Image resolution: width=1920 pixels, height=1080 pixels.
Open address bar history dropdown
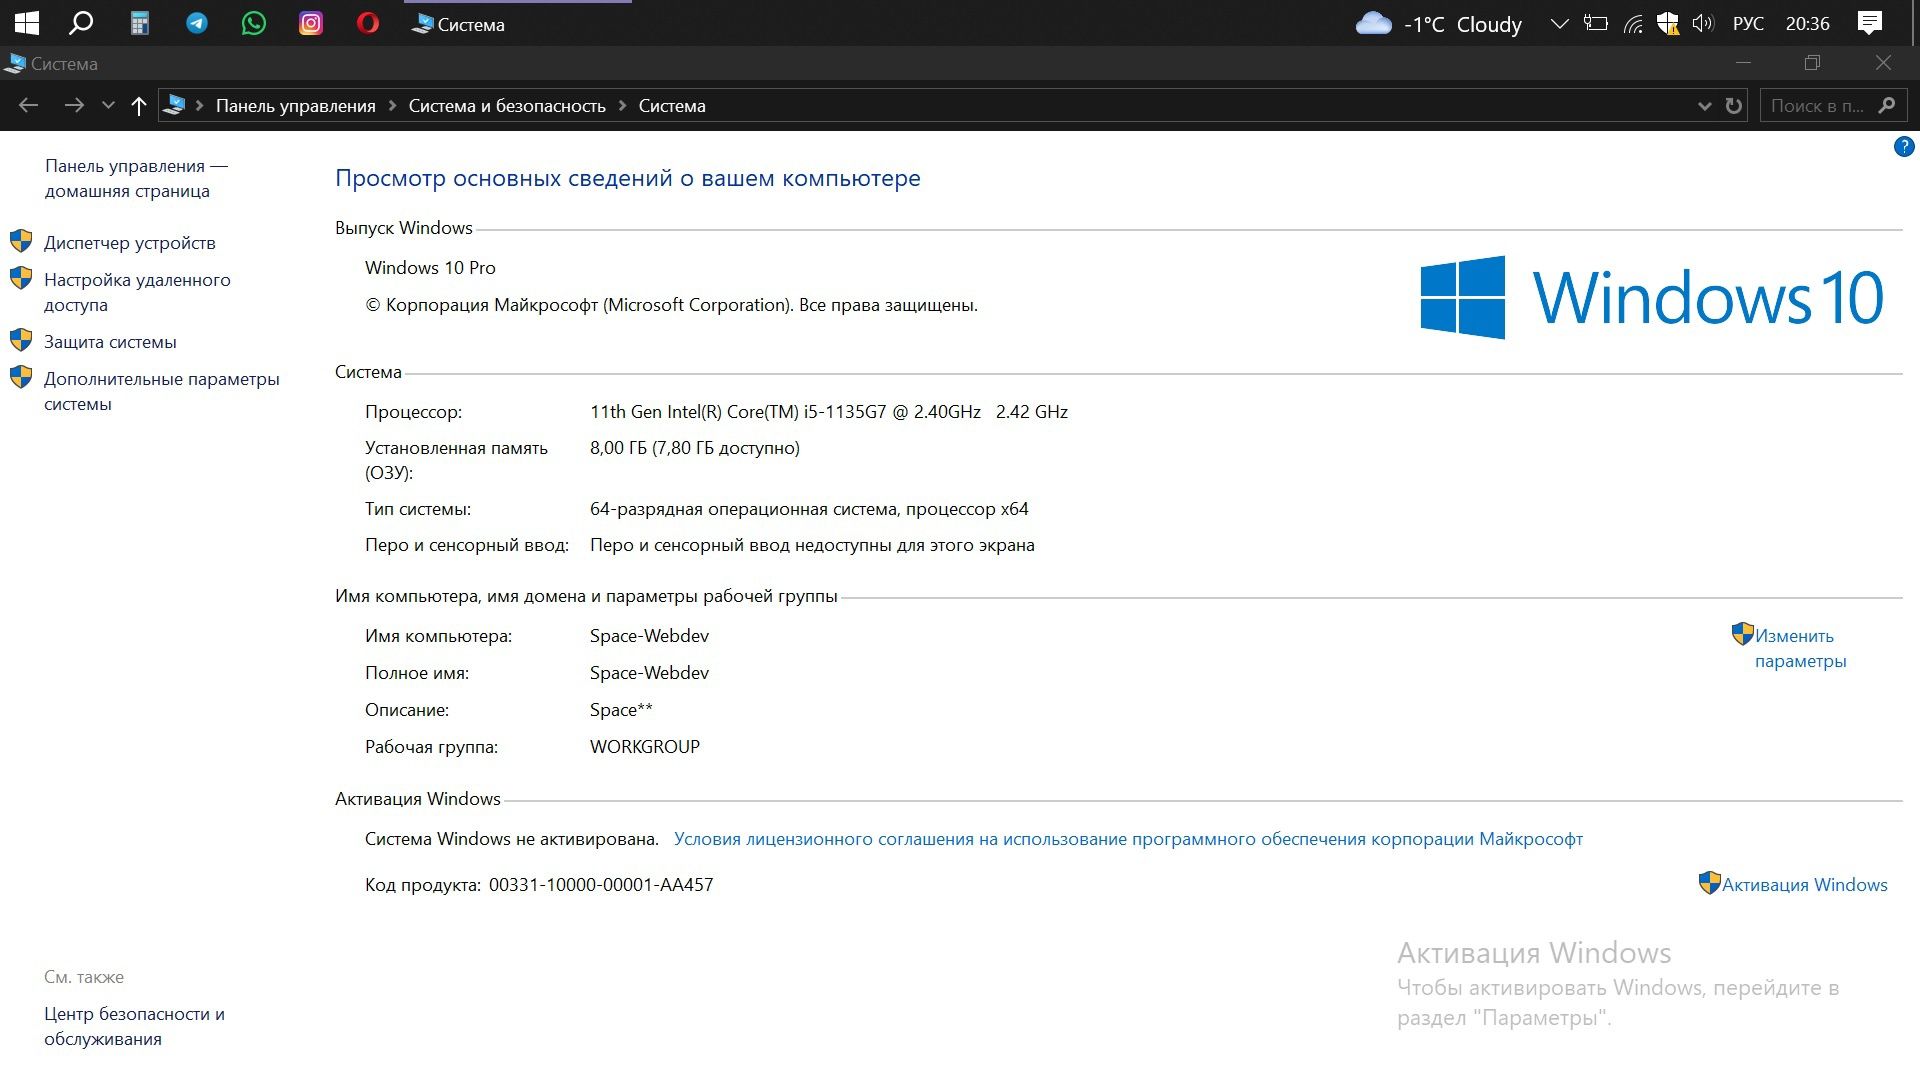pos(1705,106)
